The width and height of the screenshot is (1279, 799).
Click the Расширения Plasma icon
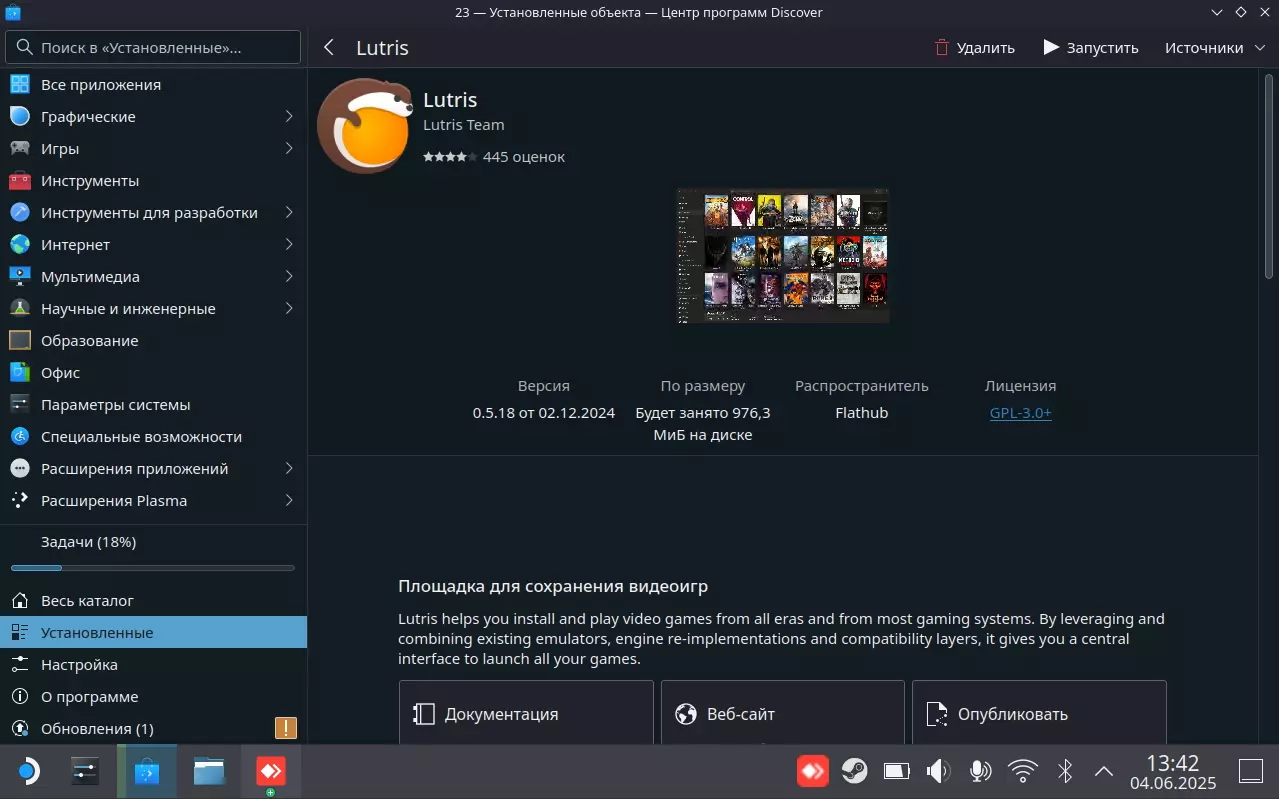point(20,501)
